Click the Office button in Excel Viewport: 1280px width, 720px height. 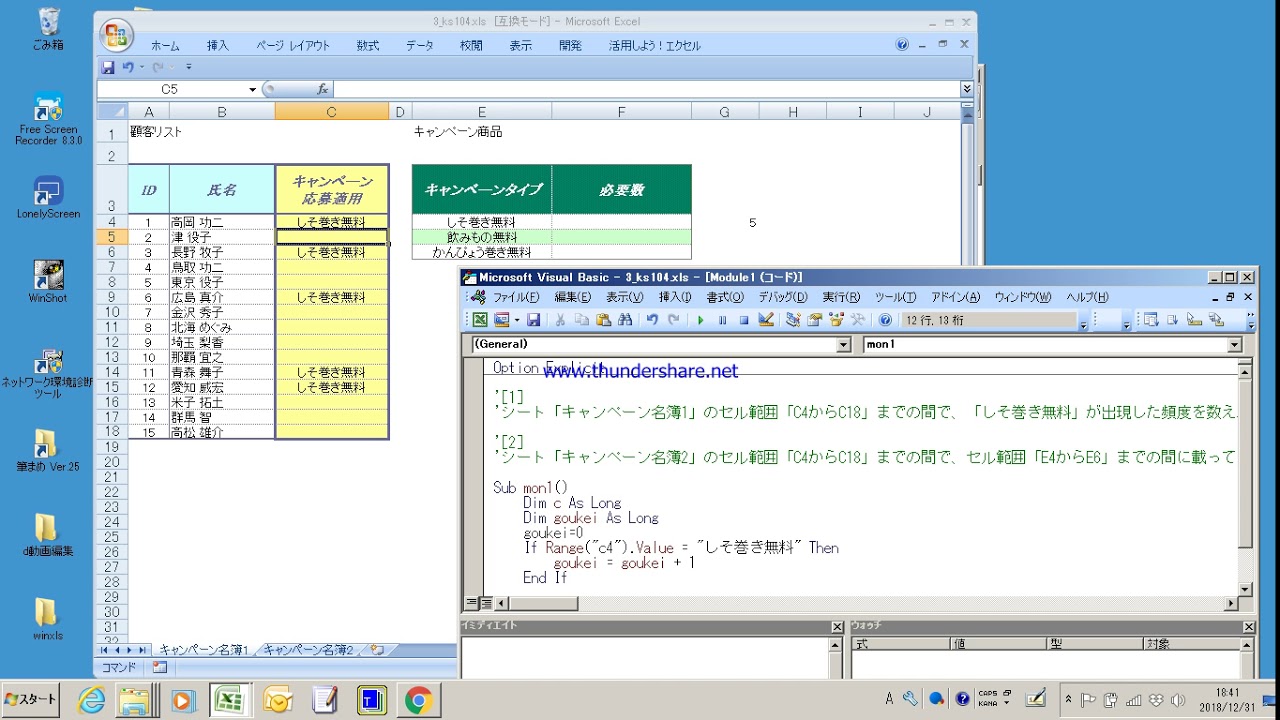click(x=116, y=37)
